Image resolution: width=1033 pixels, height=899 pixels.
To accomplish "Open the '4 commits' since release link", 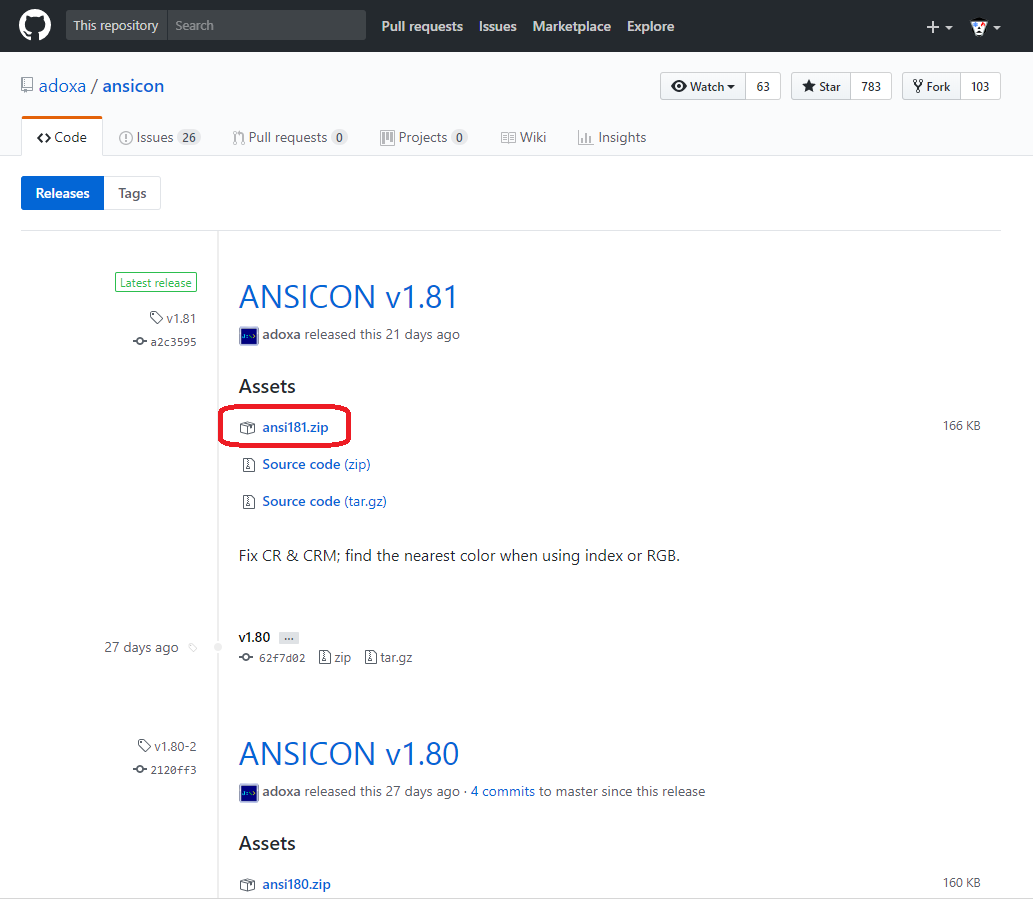I will (503, 792).
